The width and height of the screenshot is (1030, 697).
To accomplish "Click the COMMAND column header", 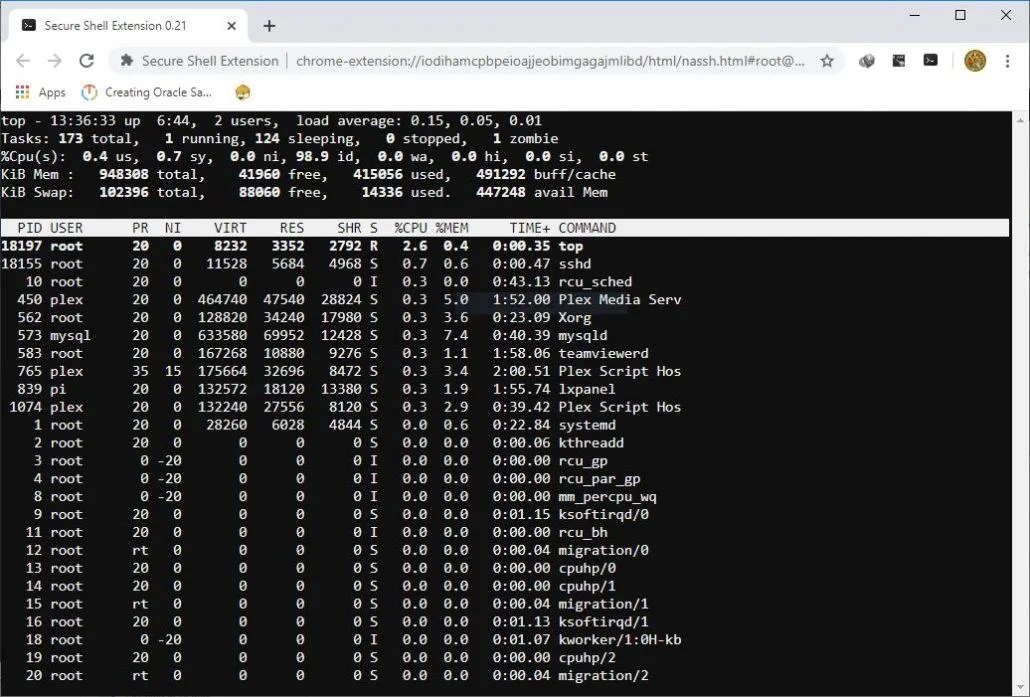I will point(587,228).
